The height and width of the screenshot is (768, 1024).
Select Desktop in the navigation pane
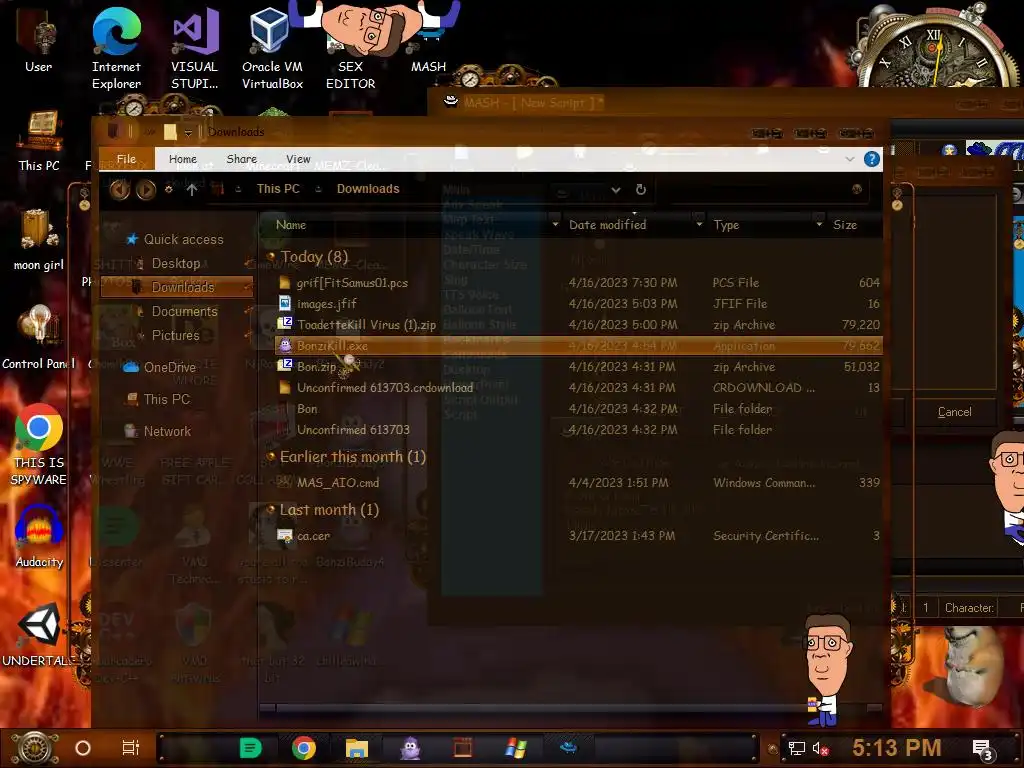tap(167, 264)
